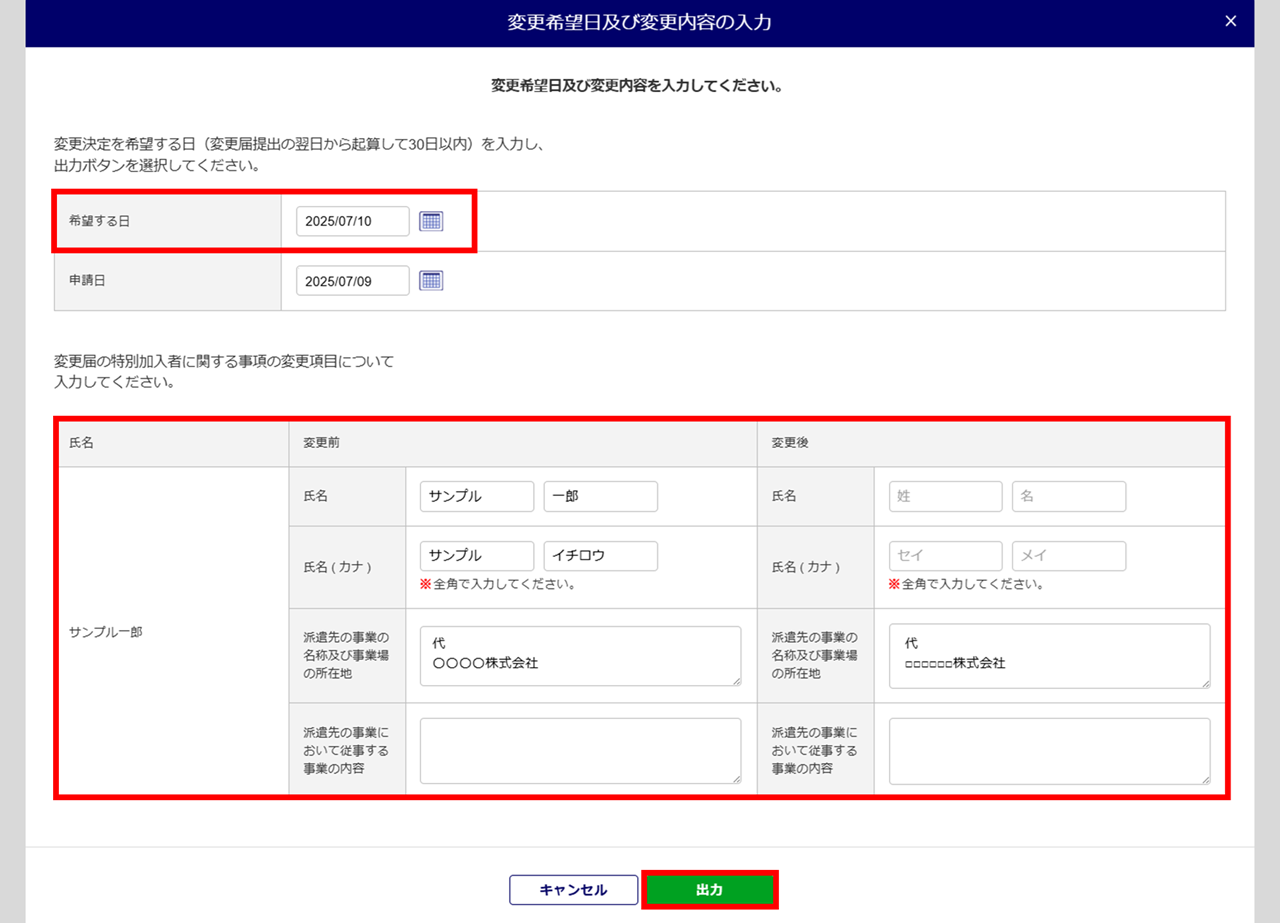This screenshot has height=923, width=1280.
Task: Open calendar picker for 申請日
Action: [x=431, y=281]
